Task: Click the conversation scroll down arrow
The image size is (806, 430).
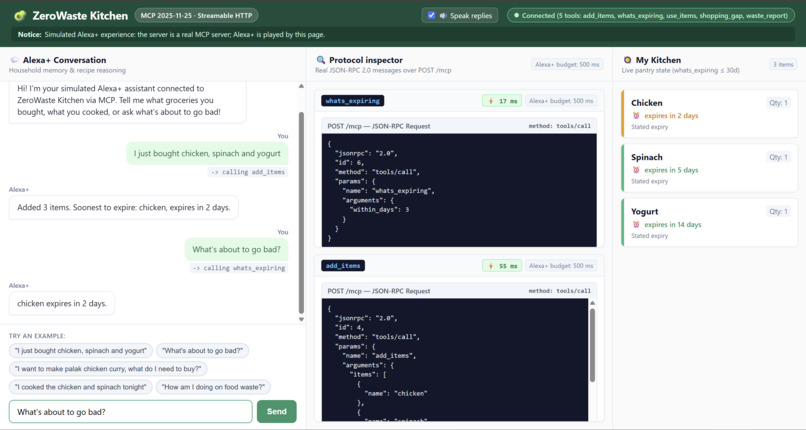Action: [x=301, y=320]
